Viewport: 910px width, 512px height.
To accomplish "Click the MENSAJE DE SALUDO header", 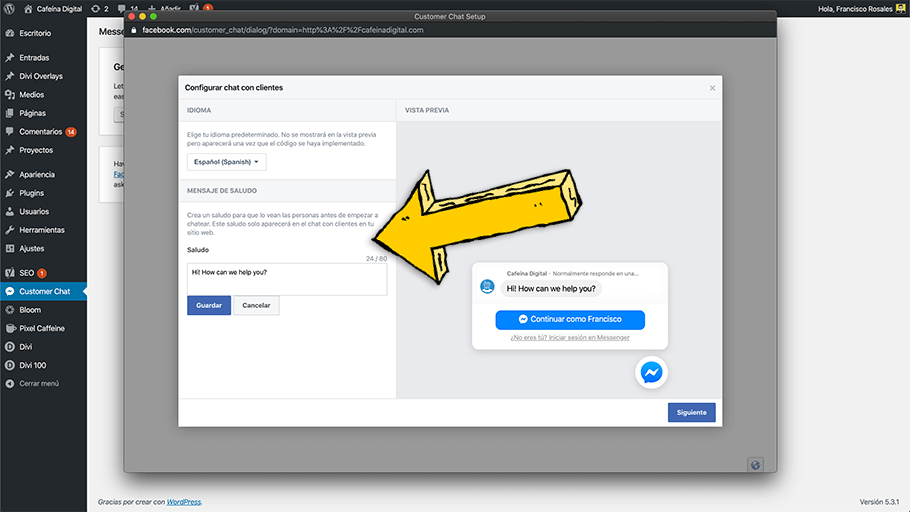I will [222, 191].
